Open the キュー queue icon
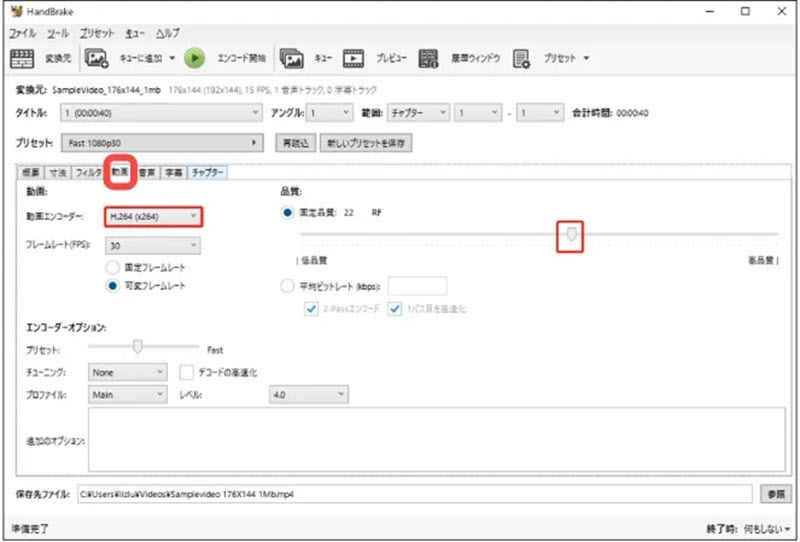 click(x=291, y=58)
